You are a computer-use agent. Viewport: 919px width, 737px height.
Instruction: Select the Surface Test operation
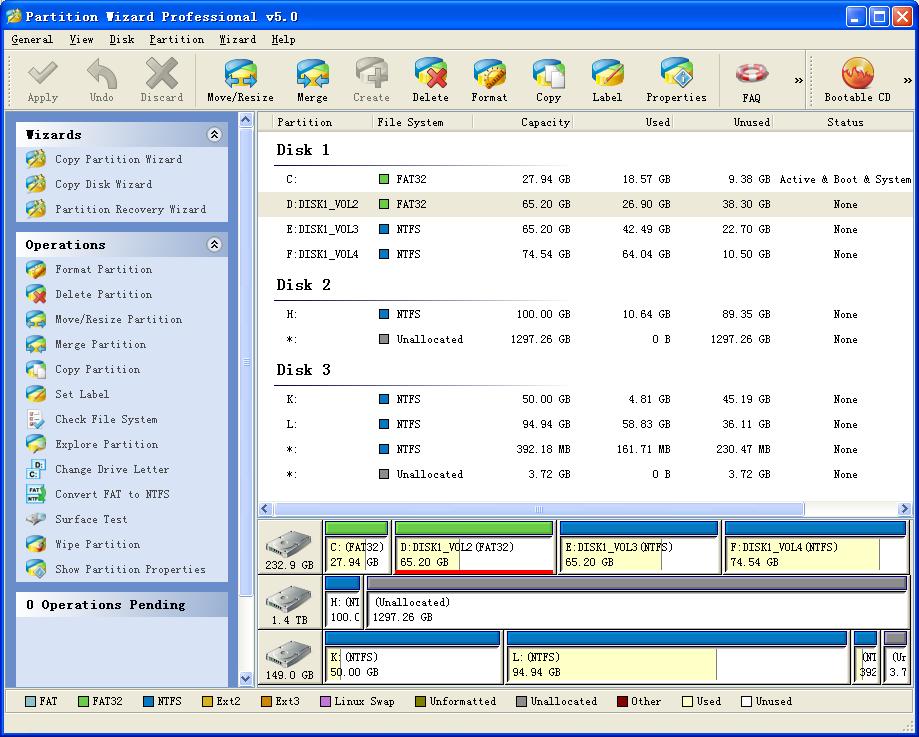click(90, 520)
